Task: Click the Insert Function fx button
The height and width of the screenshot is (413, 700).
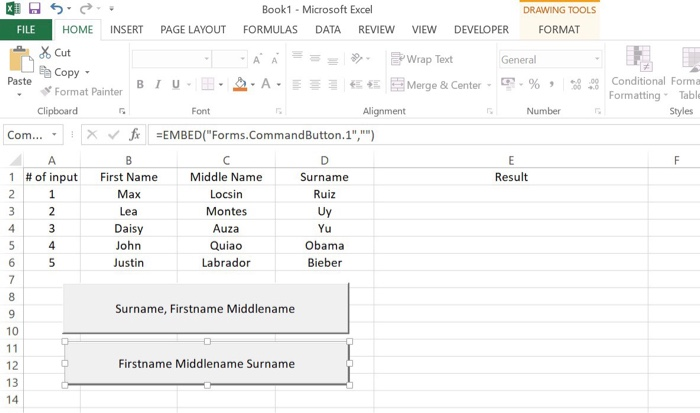Action: (134, 134)
